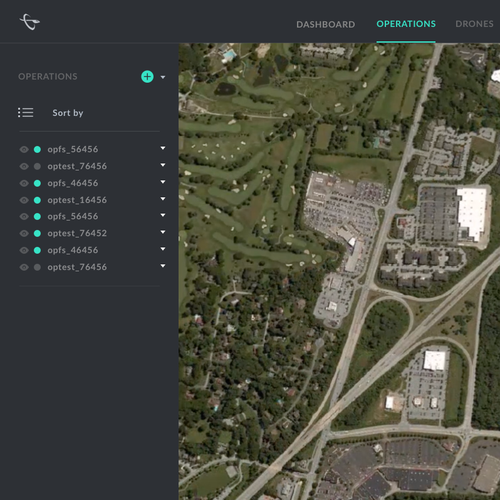The width and height of the screenshot is (500, 500).
Task: Expand the last optest_76456 arrow
Action: (x=163, y=266)
